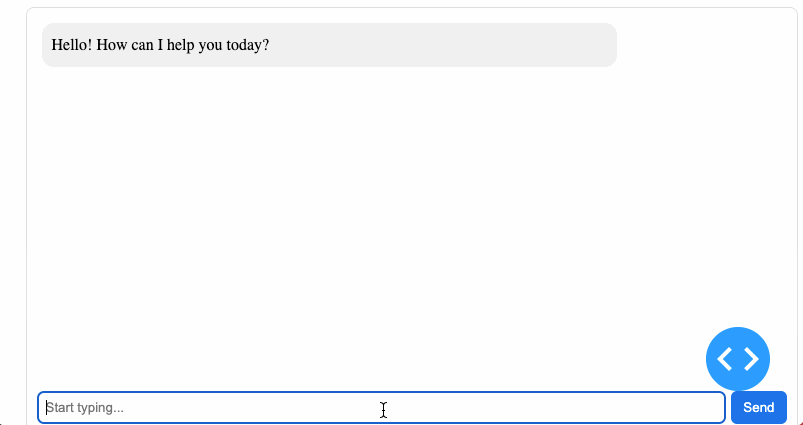Click the right angle bracket on blue circle
Screen dimensions: 803x425
point(751,358)
